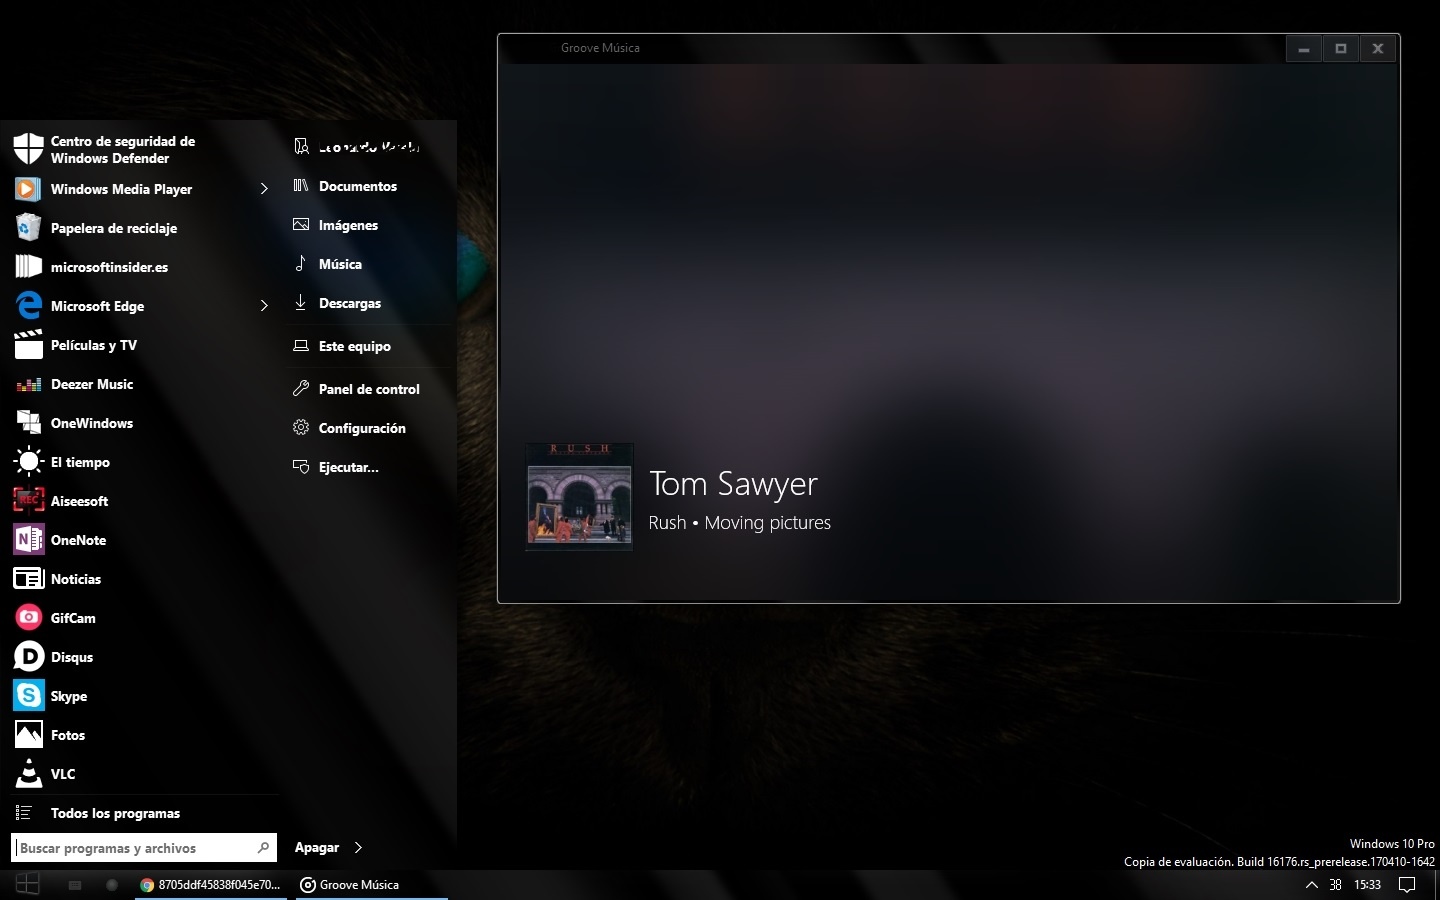1440x900 pixels.
Task: Open Windows Defender security center
Action: click(29, 150)
